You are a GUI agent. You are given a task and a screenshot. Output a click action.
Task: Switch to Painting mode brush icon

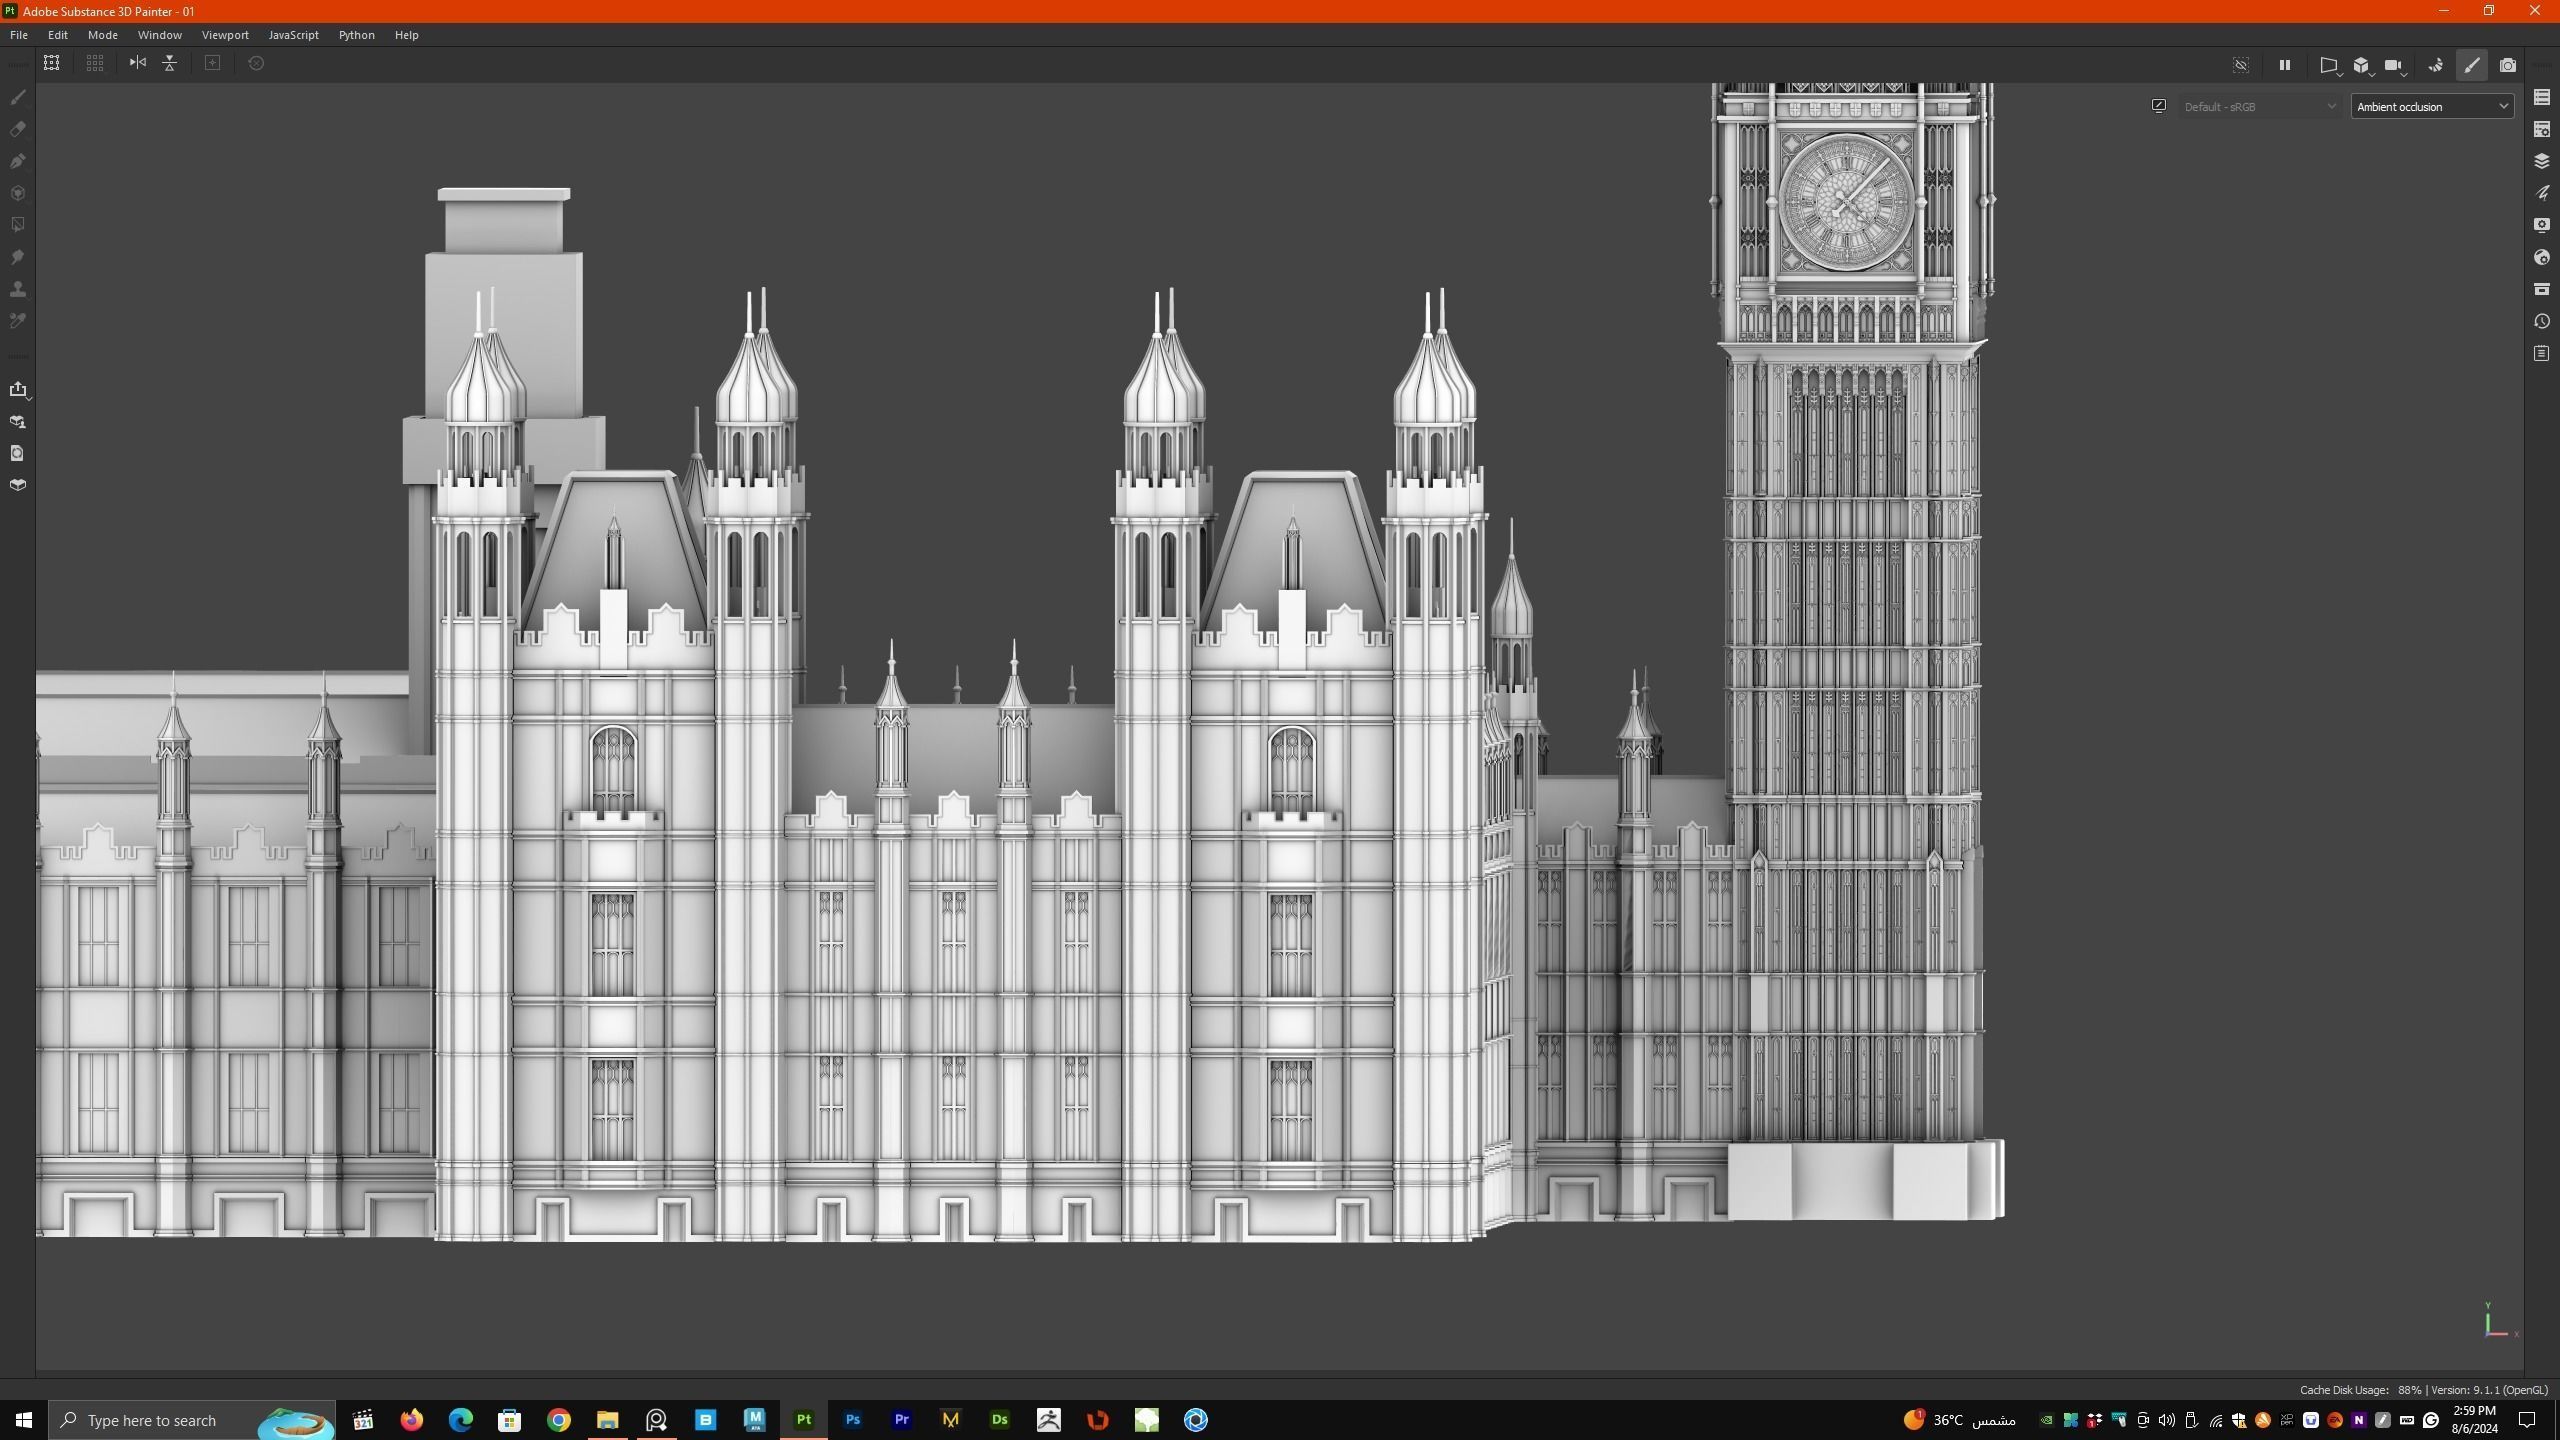pyautogui.click(x=2471, y=65)
